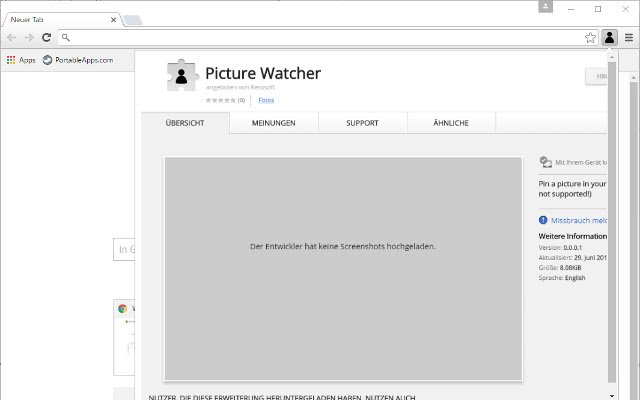The width and height of the screenshot is (640, 400).
Task: Click the Weitere Informationen heading
Action: coord(573,236)
